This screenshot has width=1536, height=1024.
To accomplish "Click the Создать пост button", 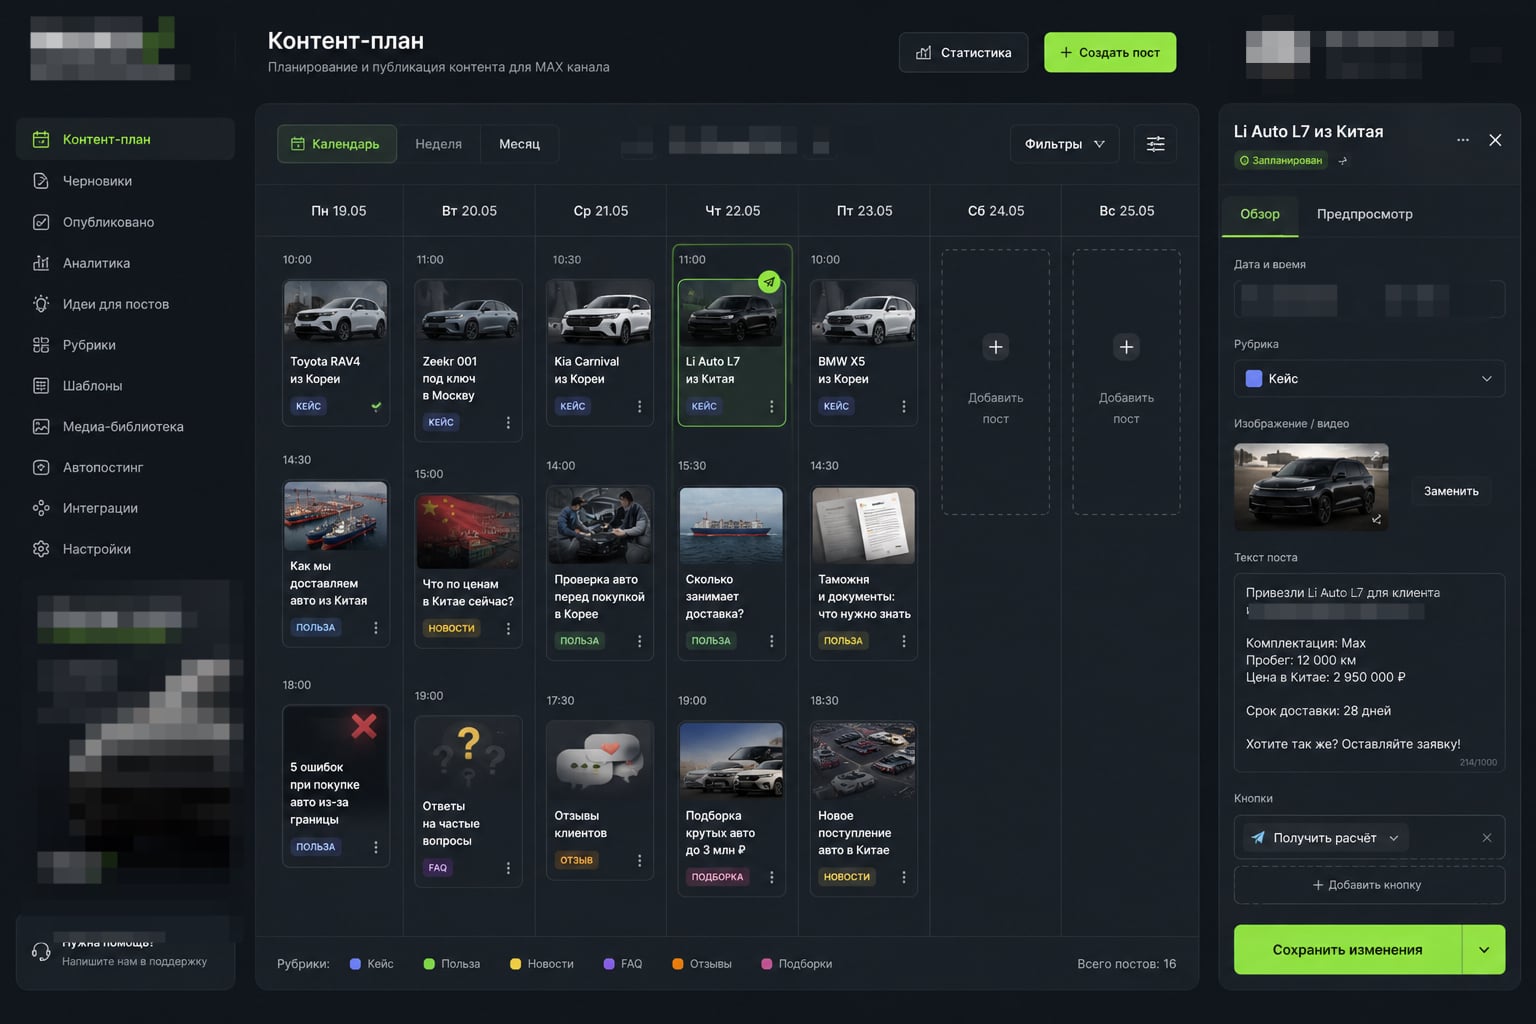I will (x=1110, y=52).
